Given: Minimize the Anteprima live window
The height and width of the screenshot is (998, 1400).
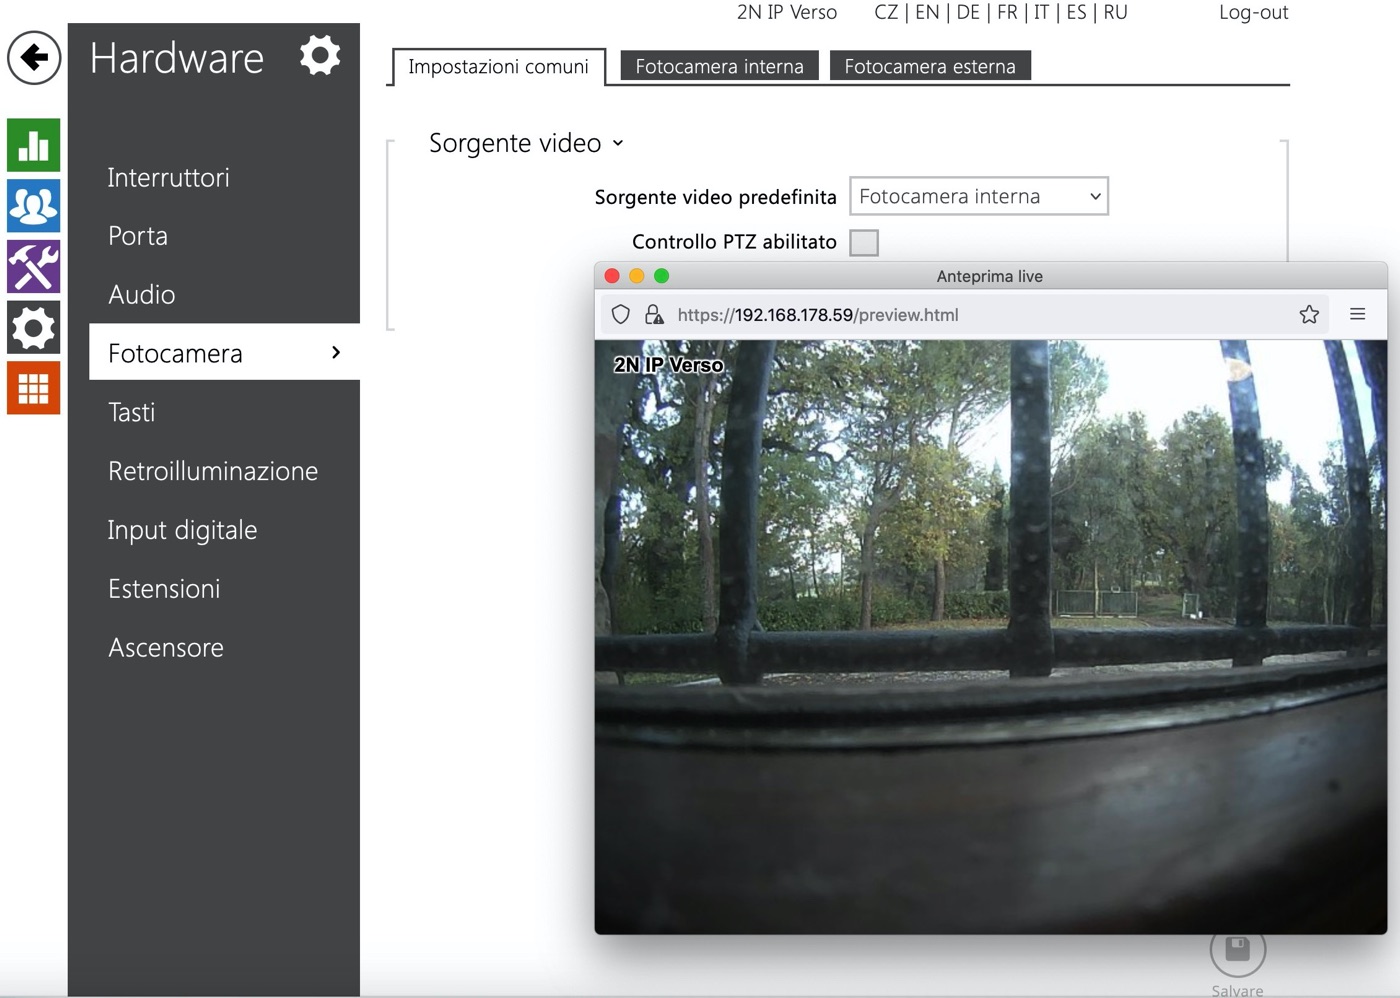Looking at the screenshot, I should tap(637, 276).
